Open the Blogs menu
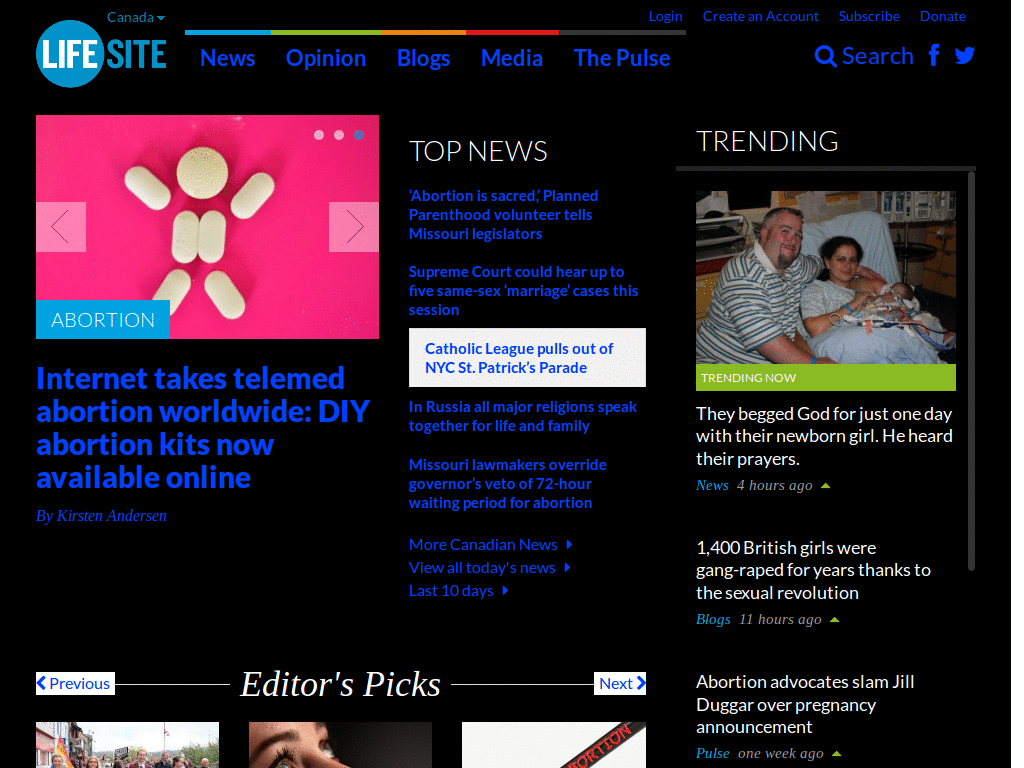 (x=423, y=58)
